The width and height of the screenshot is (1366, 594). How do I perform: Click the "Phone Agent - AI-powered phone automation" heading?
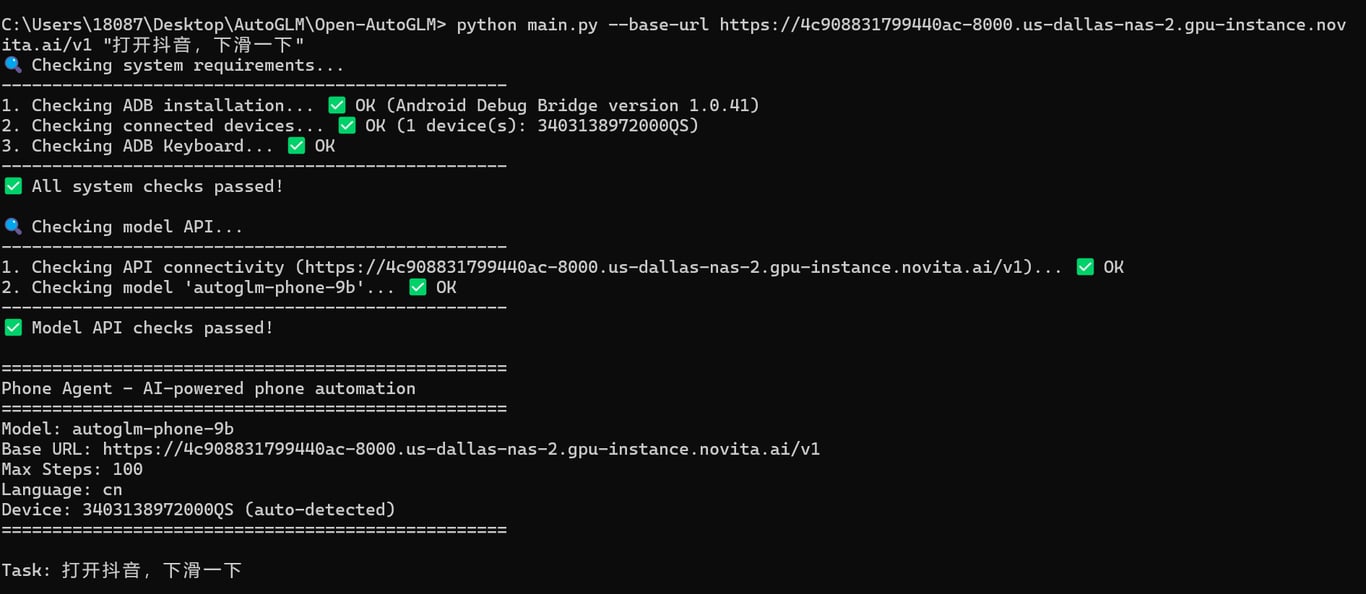click(x=208, y=389)
